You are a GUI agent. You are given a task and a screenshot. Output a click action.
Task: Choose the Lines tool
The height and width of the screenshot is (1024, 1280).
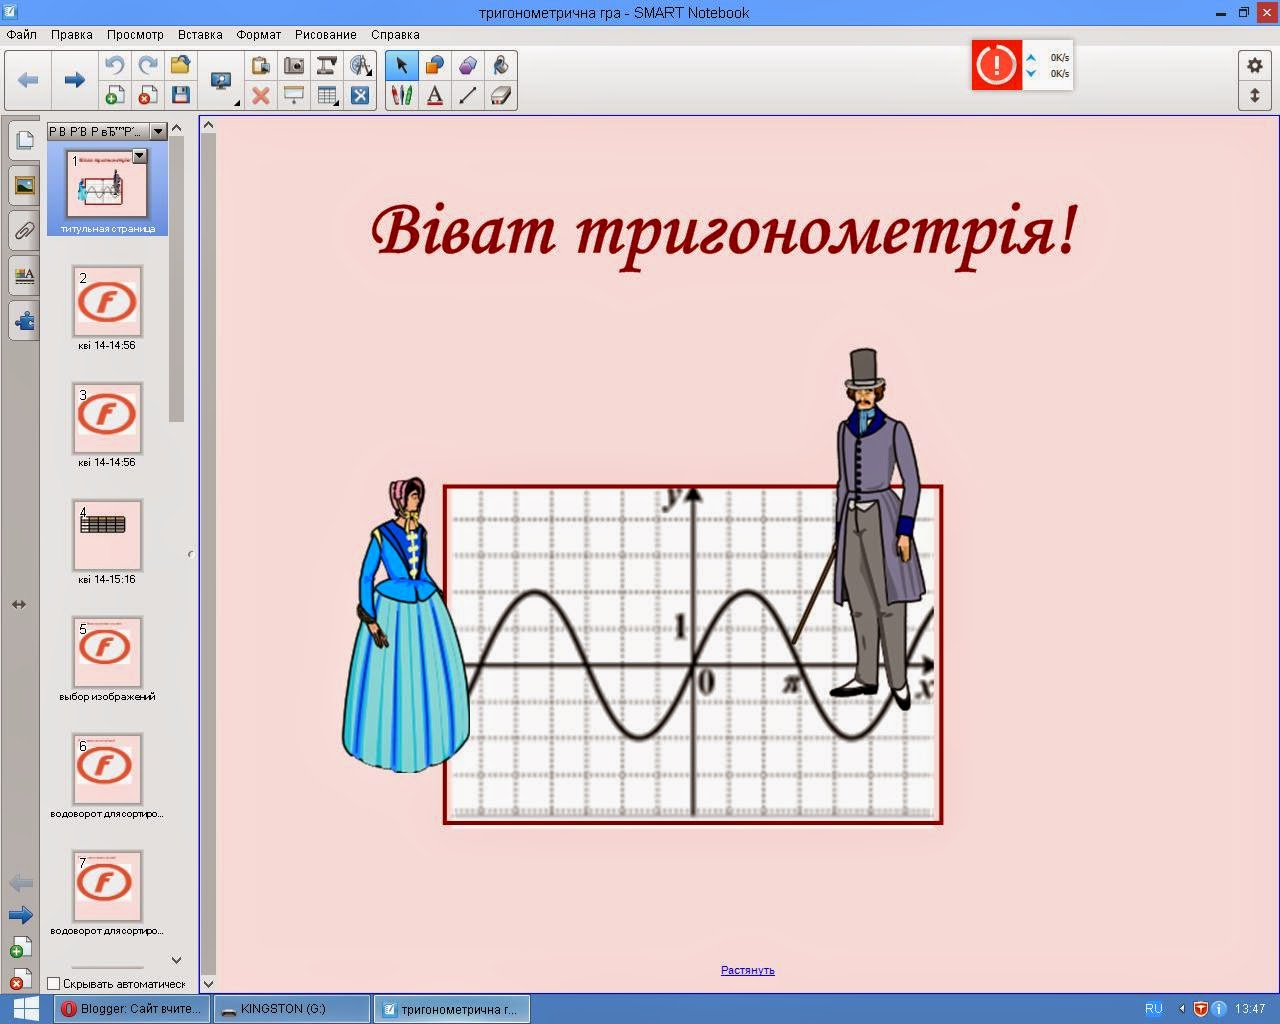(x=468, y=95)
